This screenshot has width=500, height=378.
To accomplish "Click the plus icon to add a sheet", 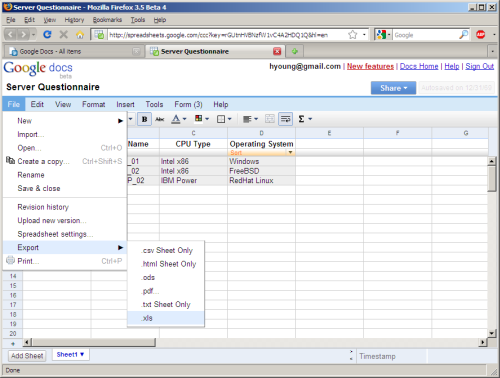I will click(x=13, y=343).
